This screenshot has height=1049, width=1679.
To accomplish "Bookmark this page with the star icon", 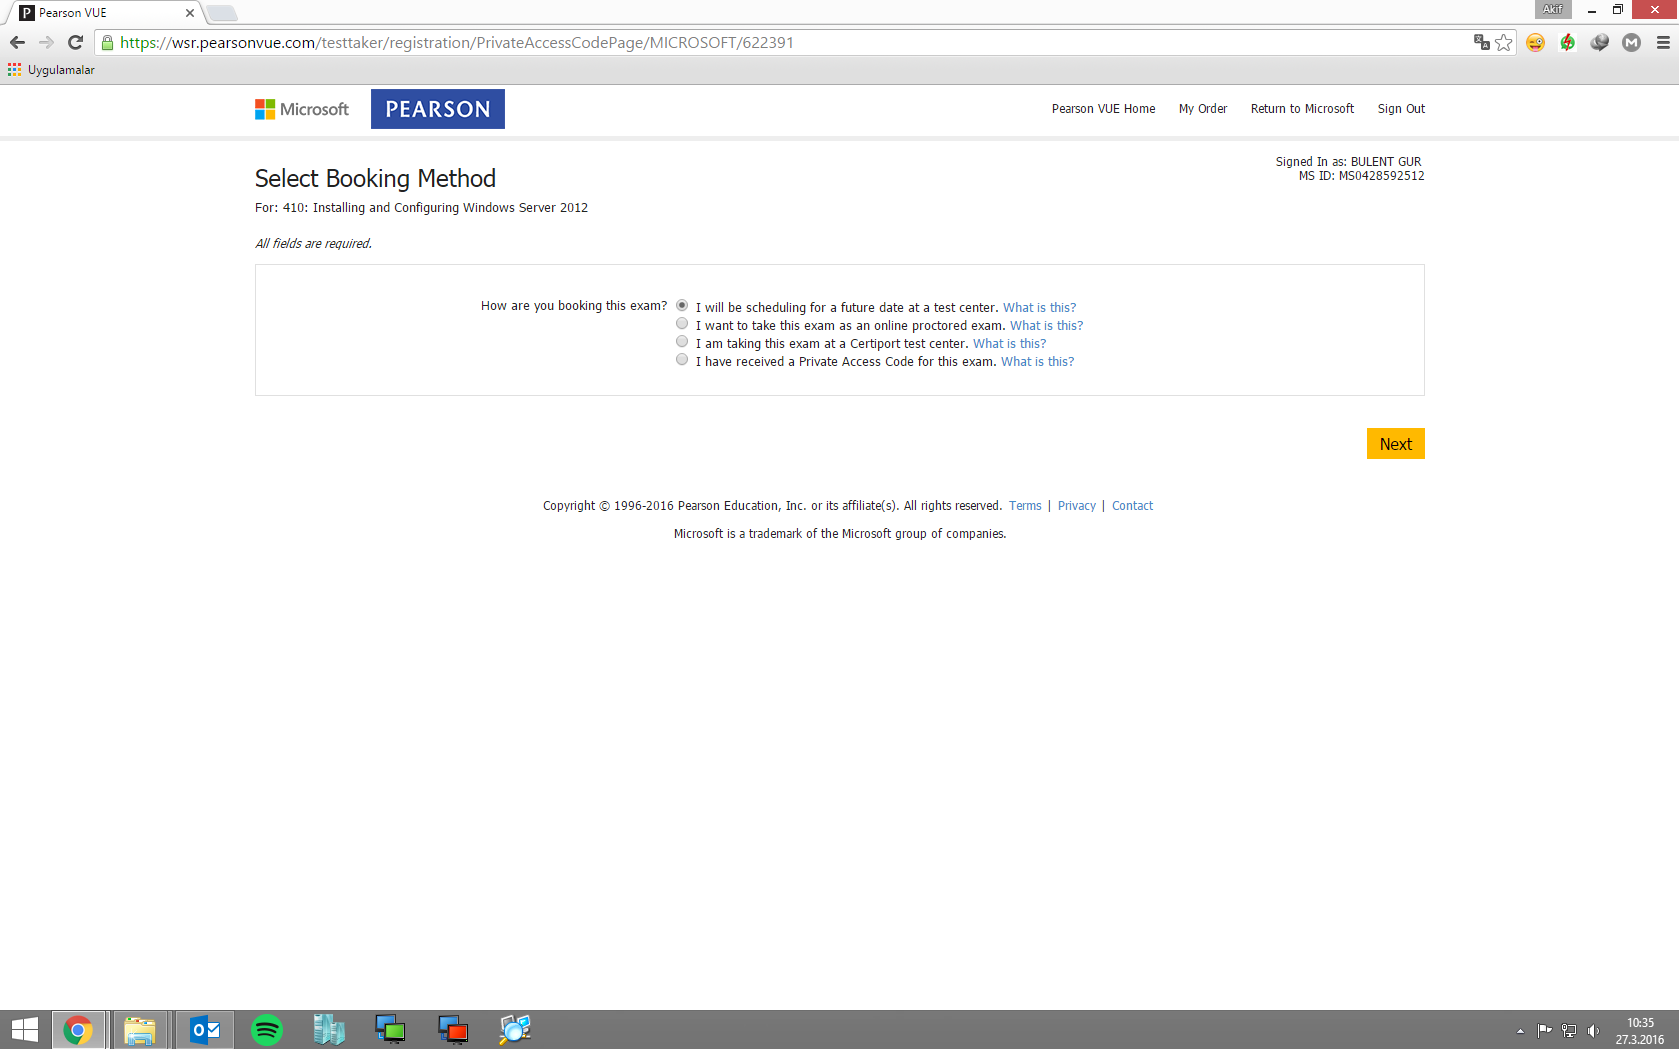I will [x=1504, y=42].
